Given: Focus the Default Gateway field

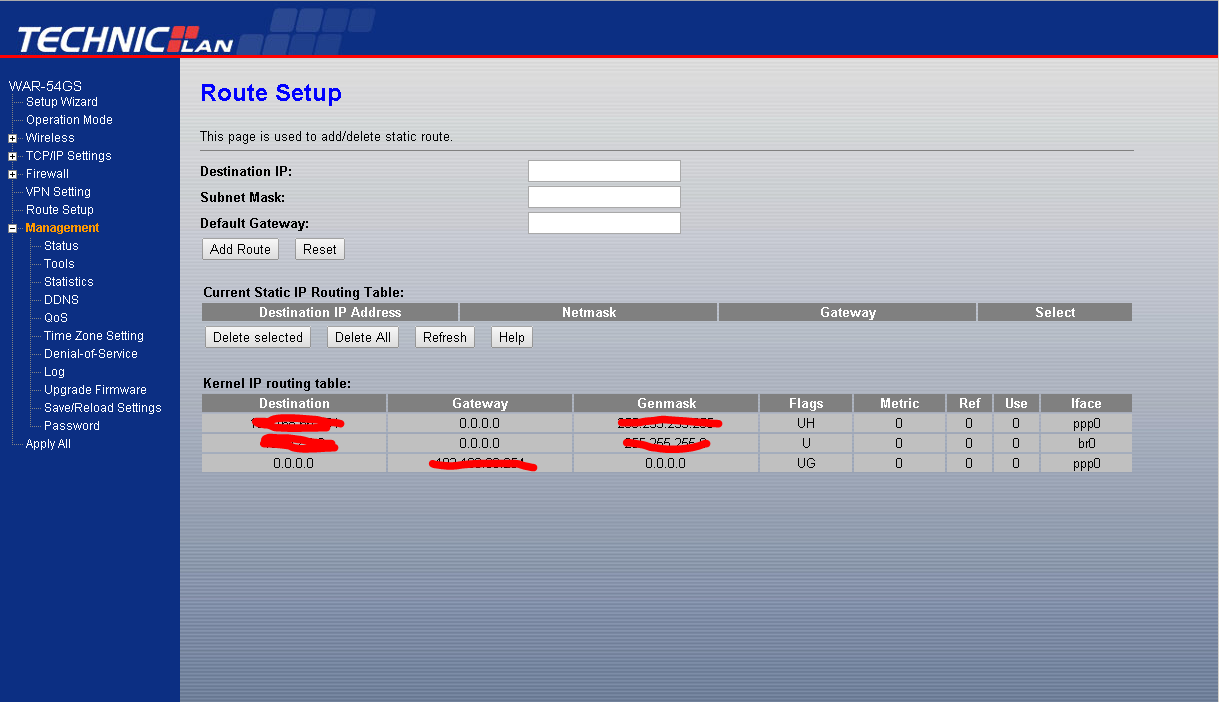Looking at the screenshot, I should pos(604,223).
